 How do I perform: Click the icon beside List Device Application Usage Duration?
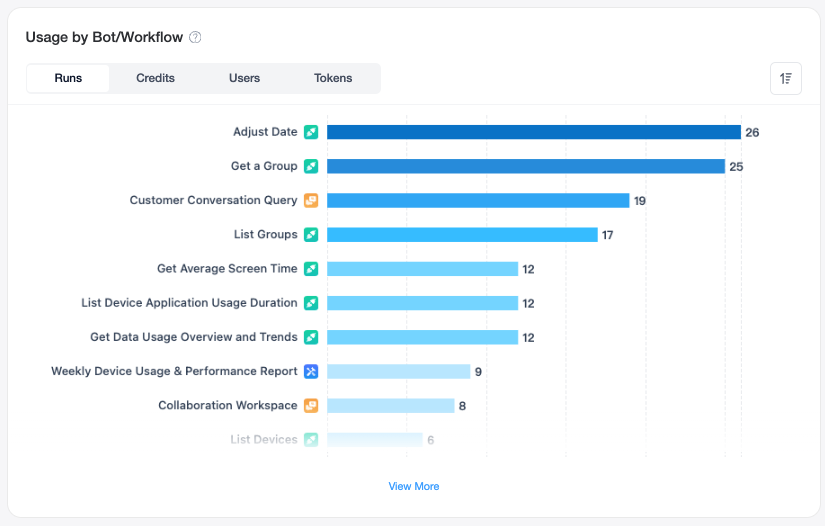point(311,303)
